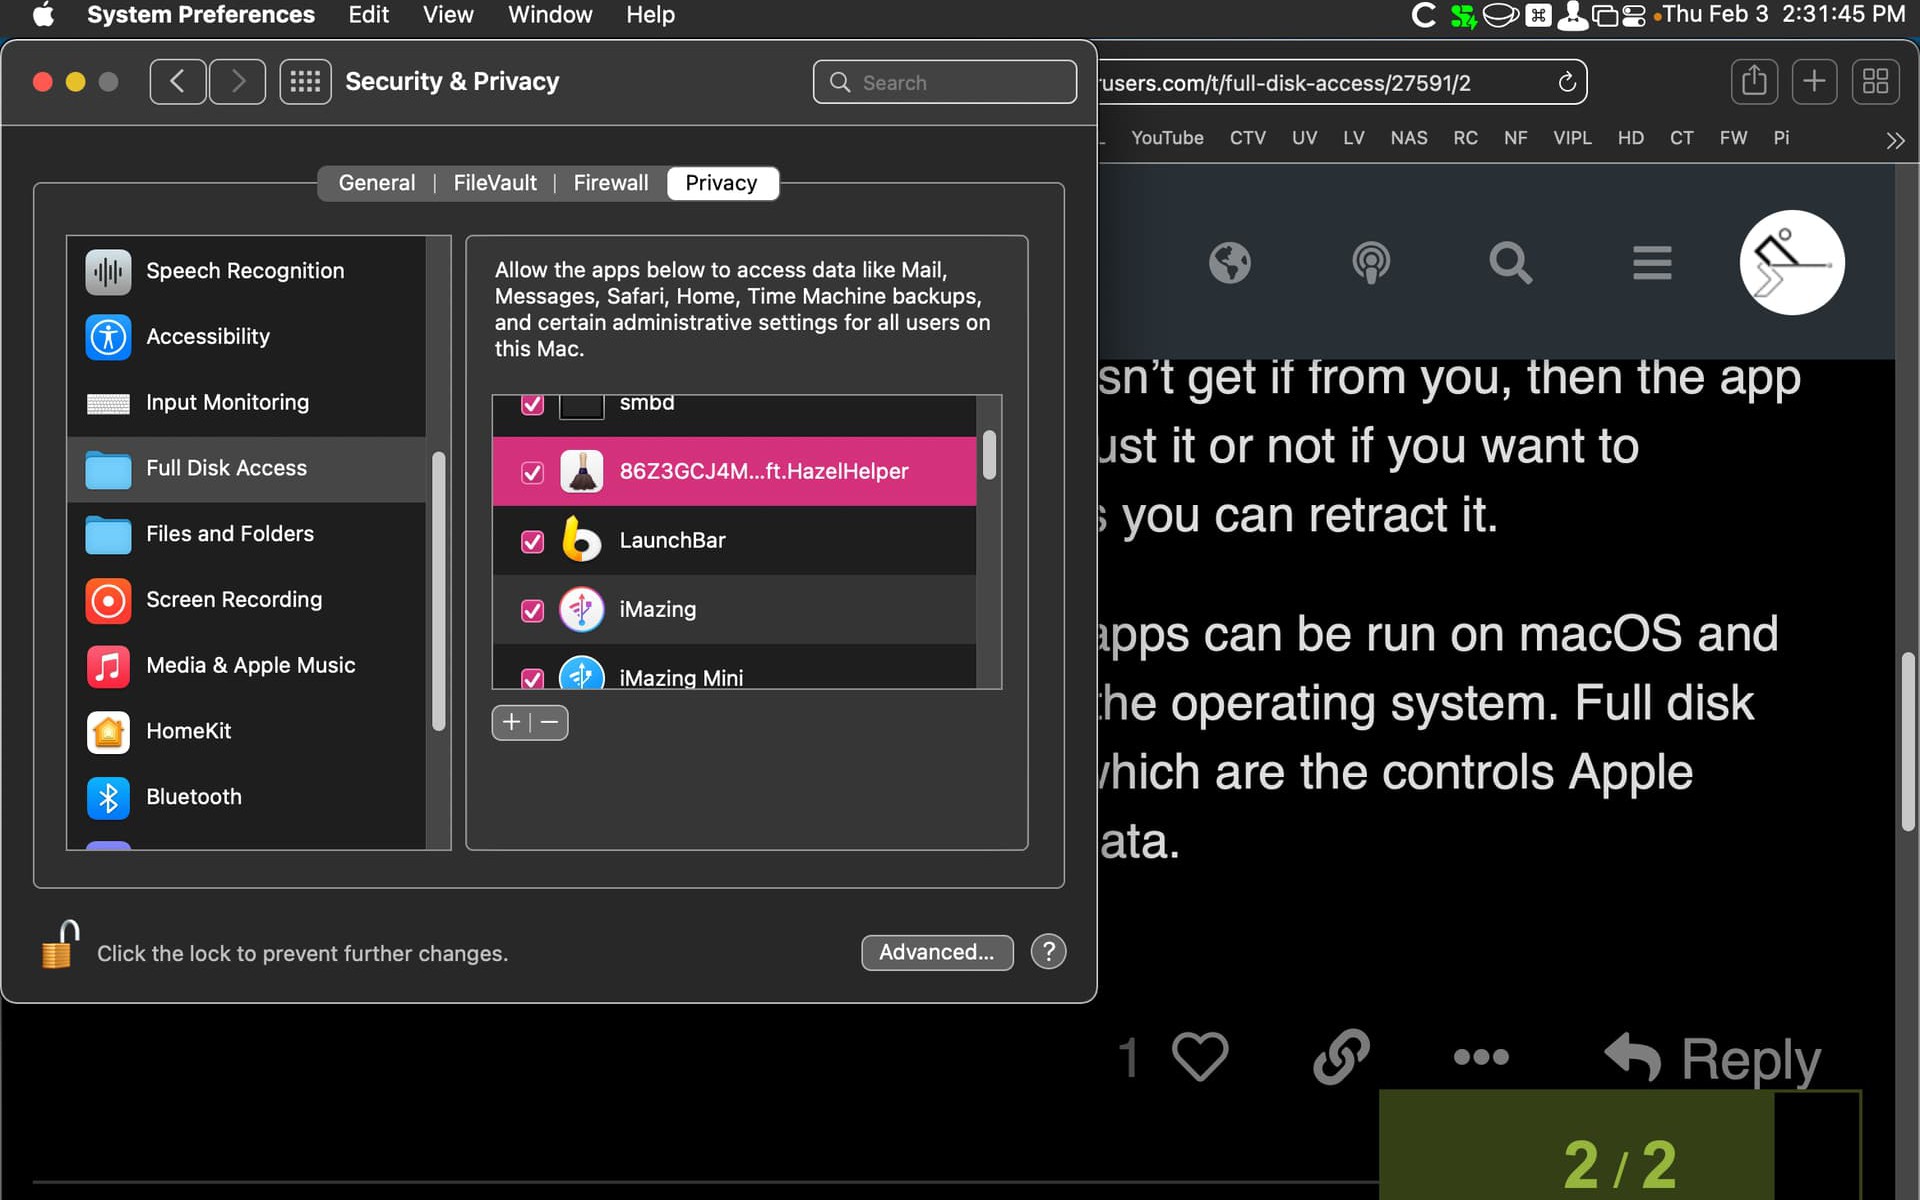
Task: Like the forum post heart
Action: point(1200,1057)
